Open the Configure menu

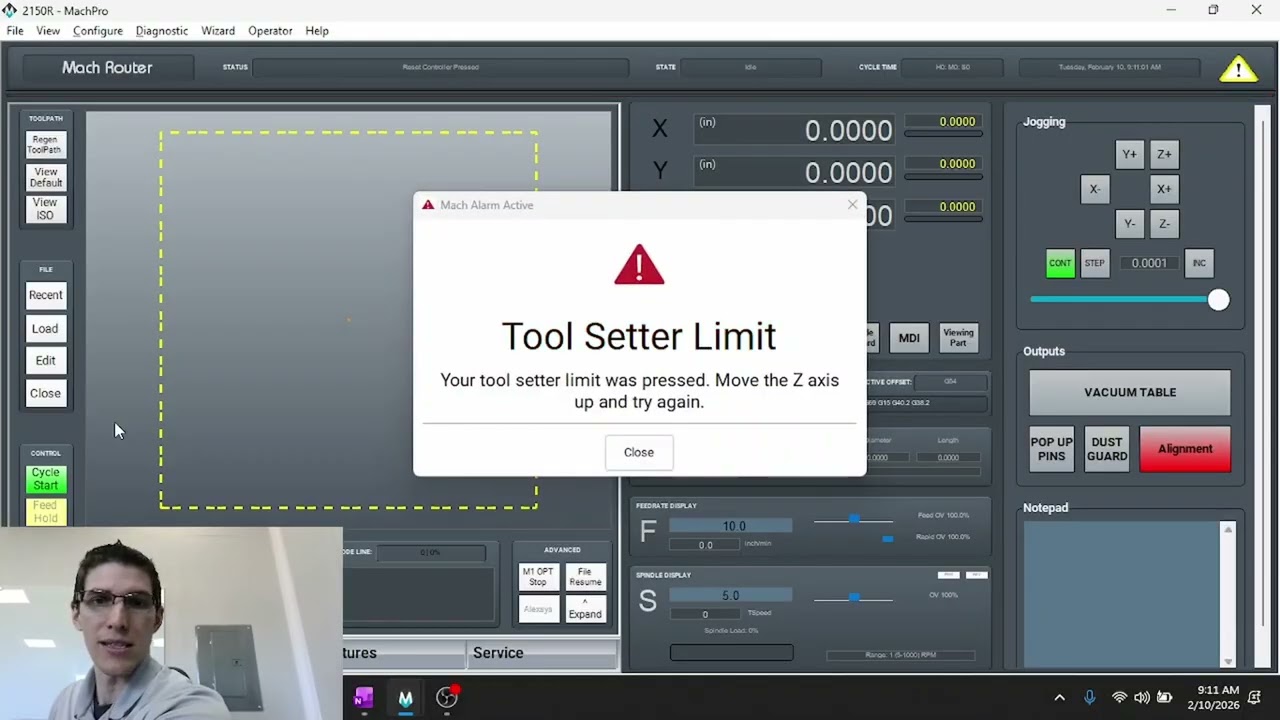98,31
